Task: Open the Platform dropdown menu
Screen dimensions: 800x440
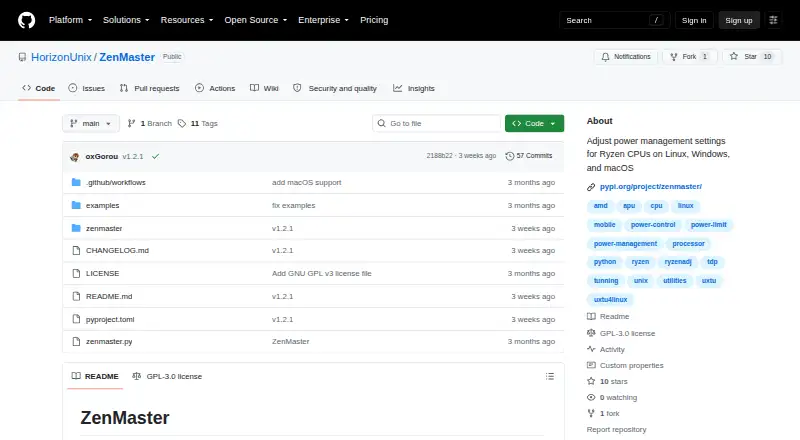Action: pyautogui.click(x=70, y=20)
